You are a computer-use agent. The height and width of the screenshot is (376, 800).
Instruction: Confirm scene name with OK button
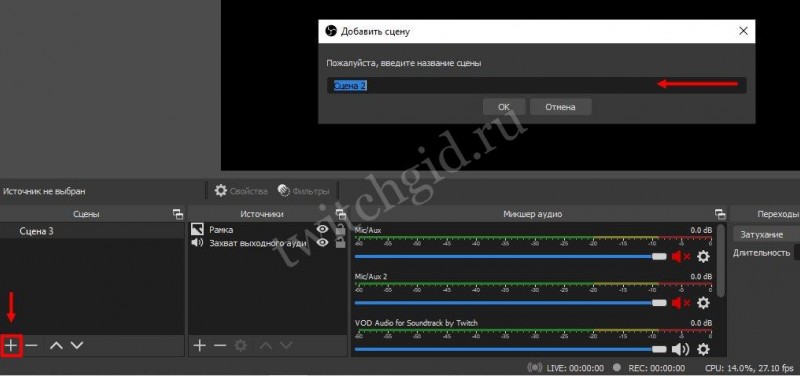pyautogui.click(x=504, y=107)
